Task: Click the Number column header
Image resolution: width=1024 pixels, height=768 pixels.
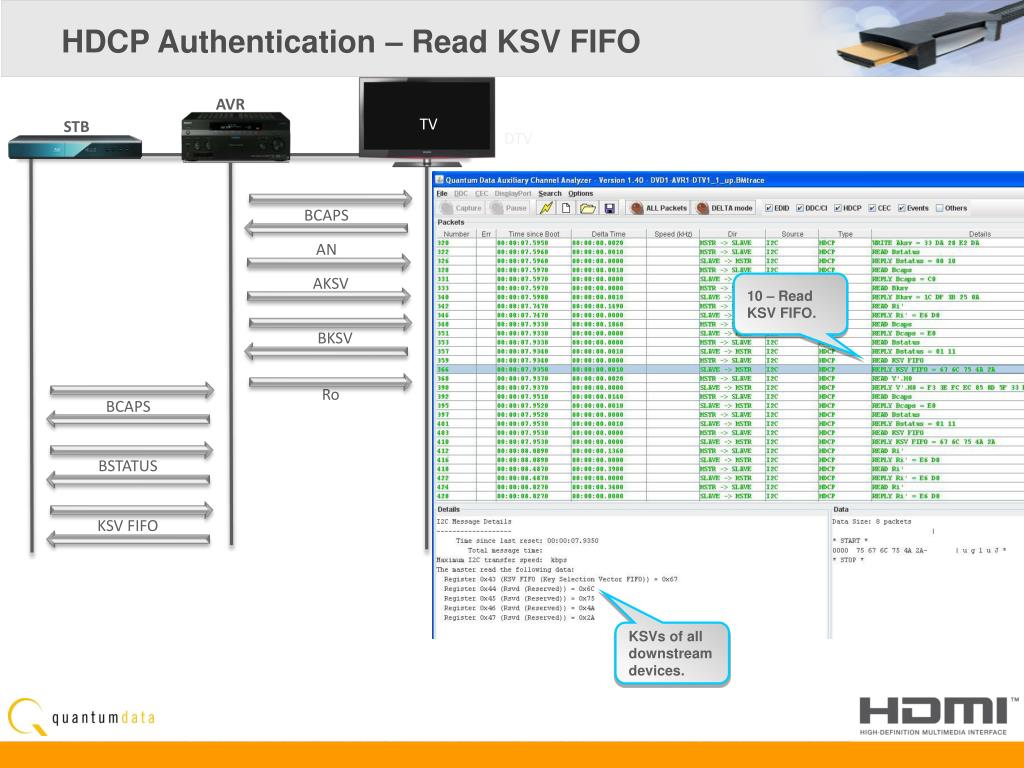Action: click(456, 234)
